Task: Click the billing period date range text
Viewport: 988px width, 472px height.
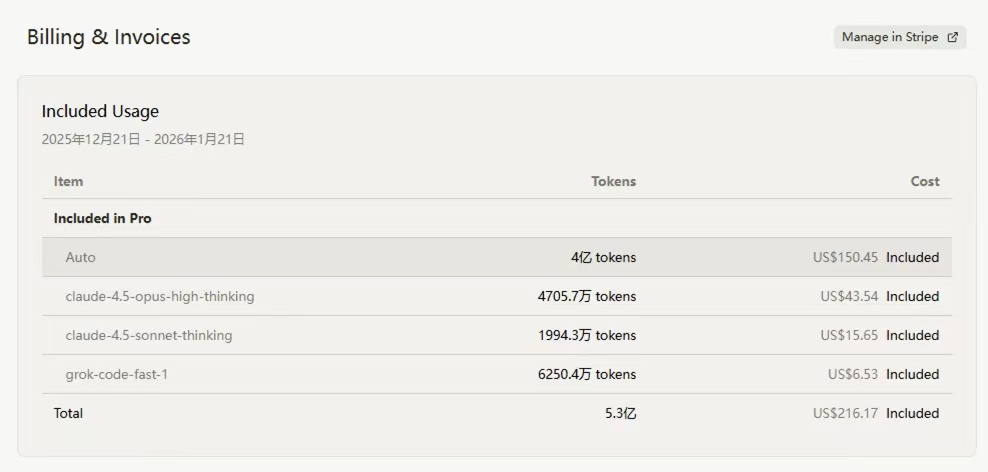Action: 143,139
